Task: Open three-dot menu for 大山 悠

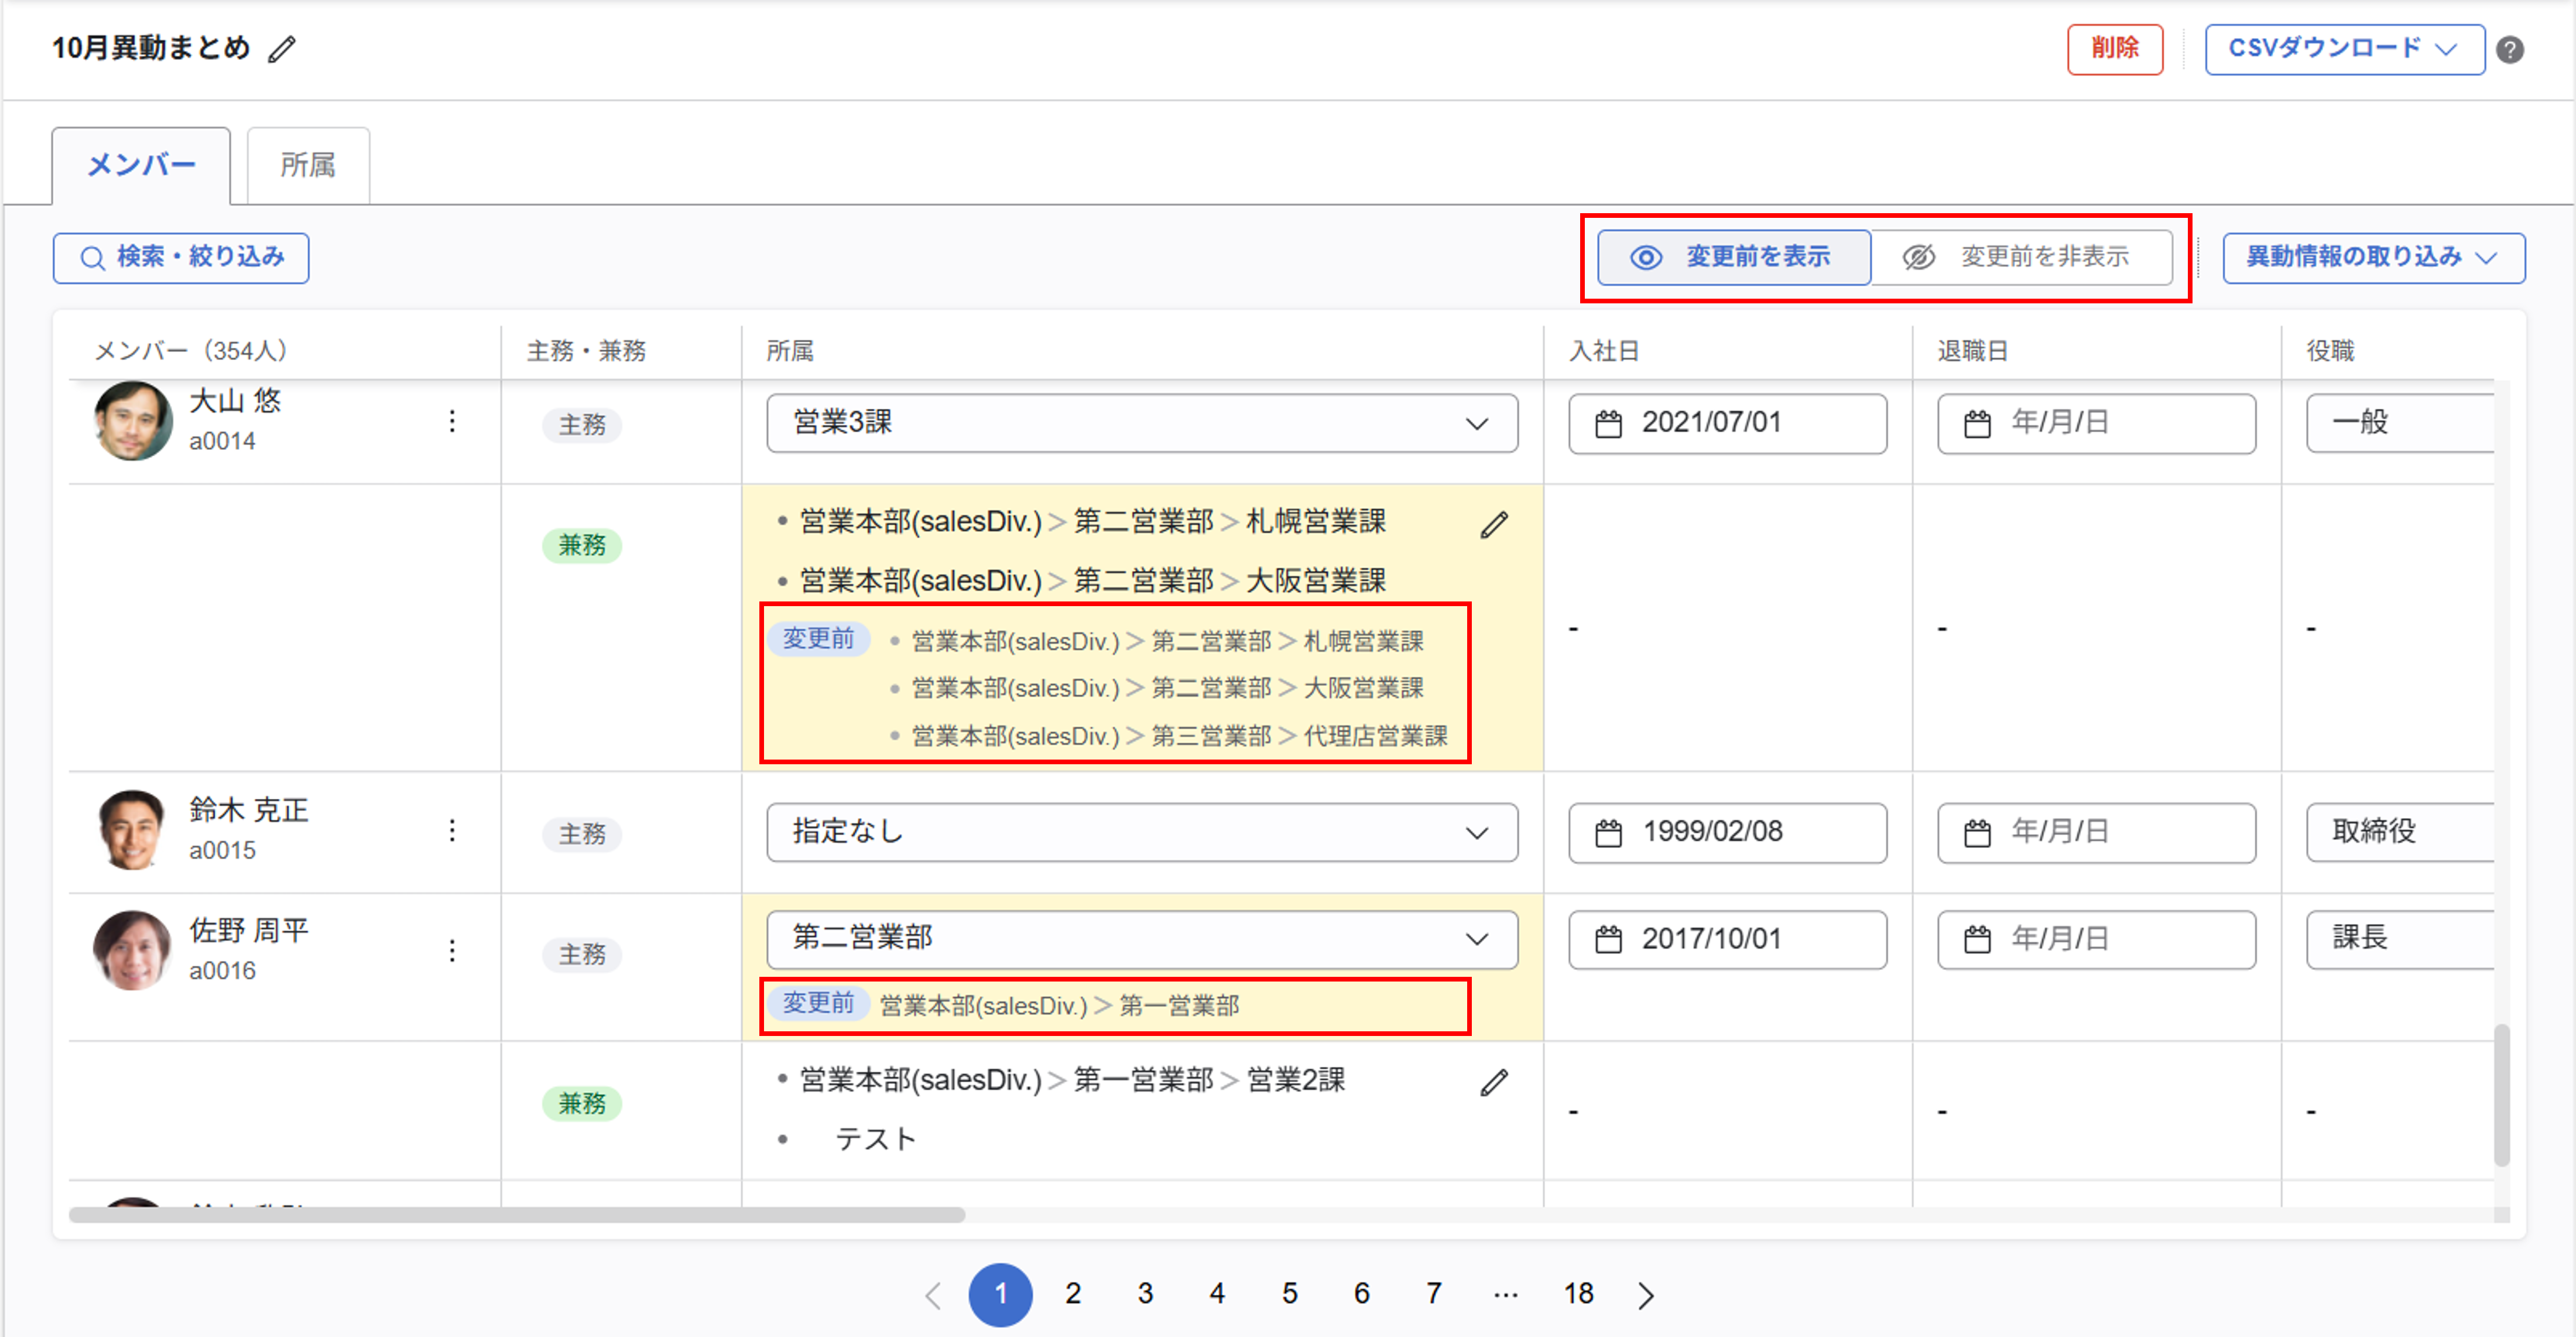Action: coord(452,421)
